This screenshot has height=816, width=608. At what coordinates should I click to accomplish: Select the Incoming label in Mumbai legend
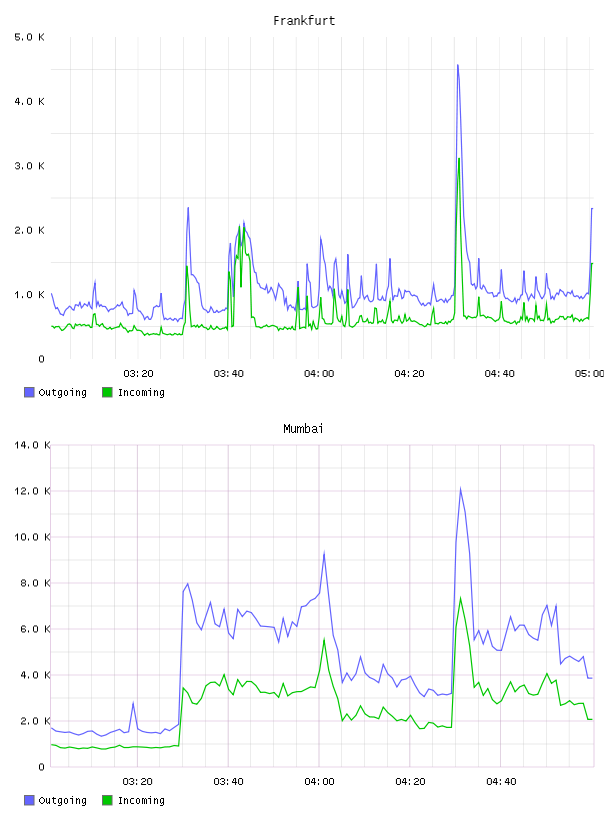(x=141, y=801)
